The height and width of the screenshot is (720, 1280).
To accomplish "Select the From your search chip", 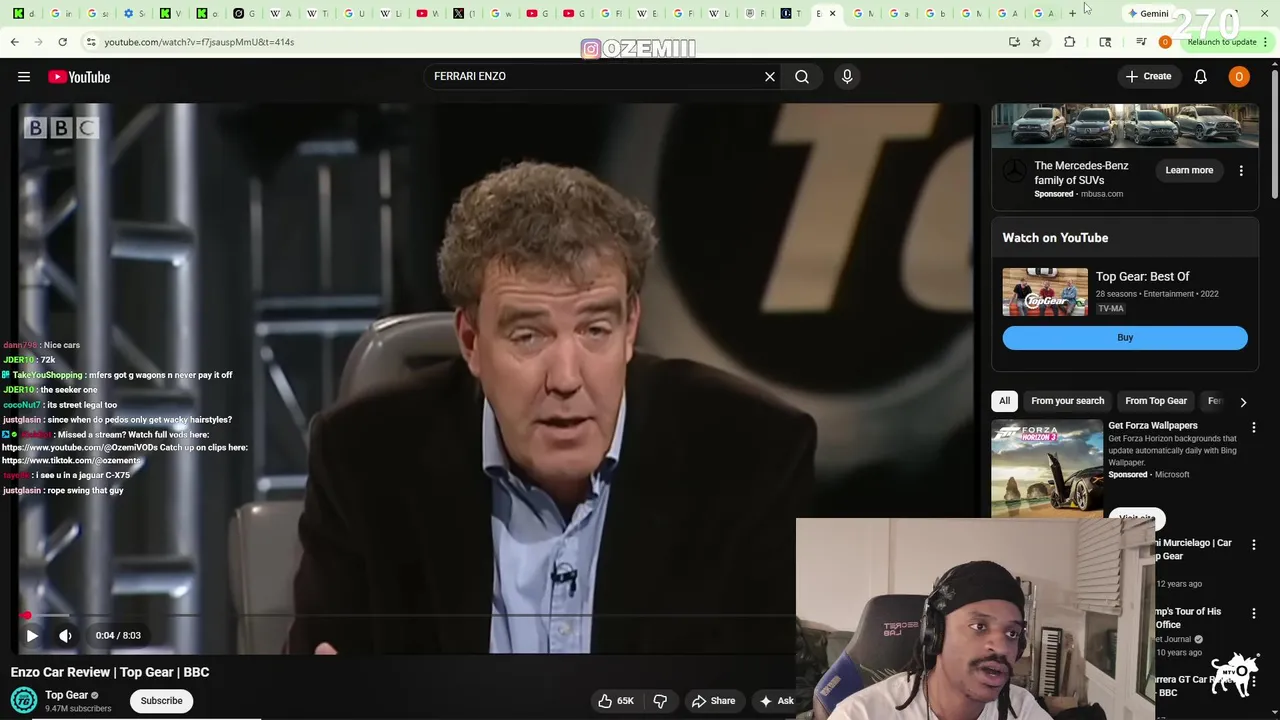I will 1067,401.
